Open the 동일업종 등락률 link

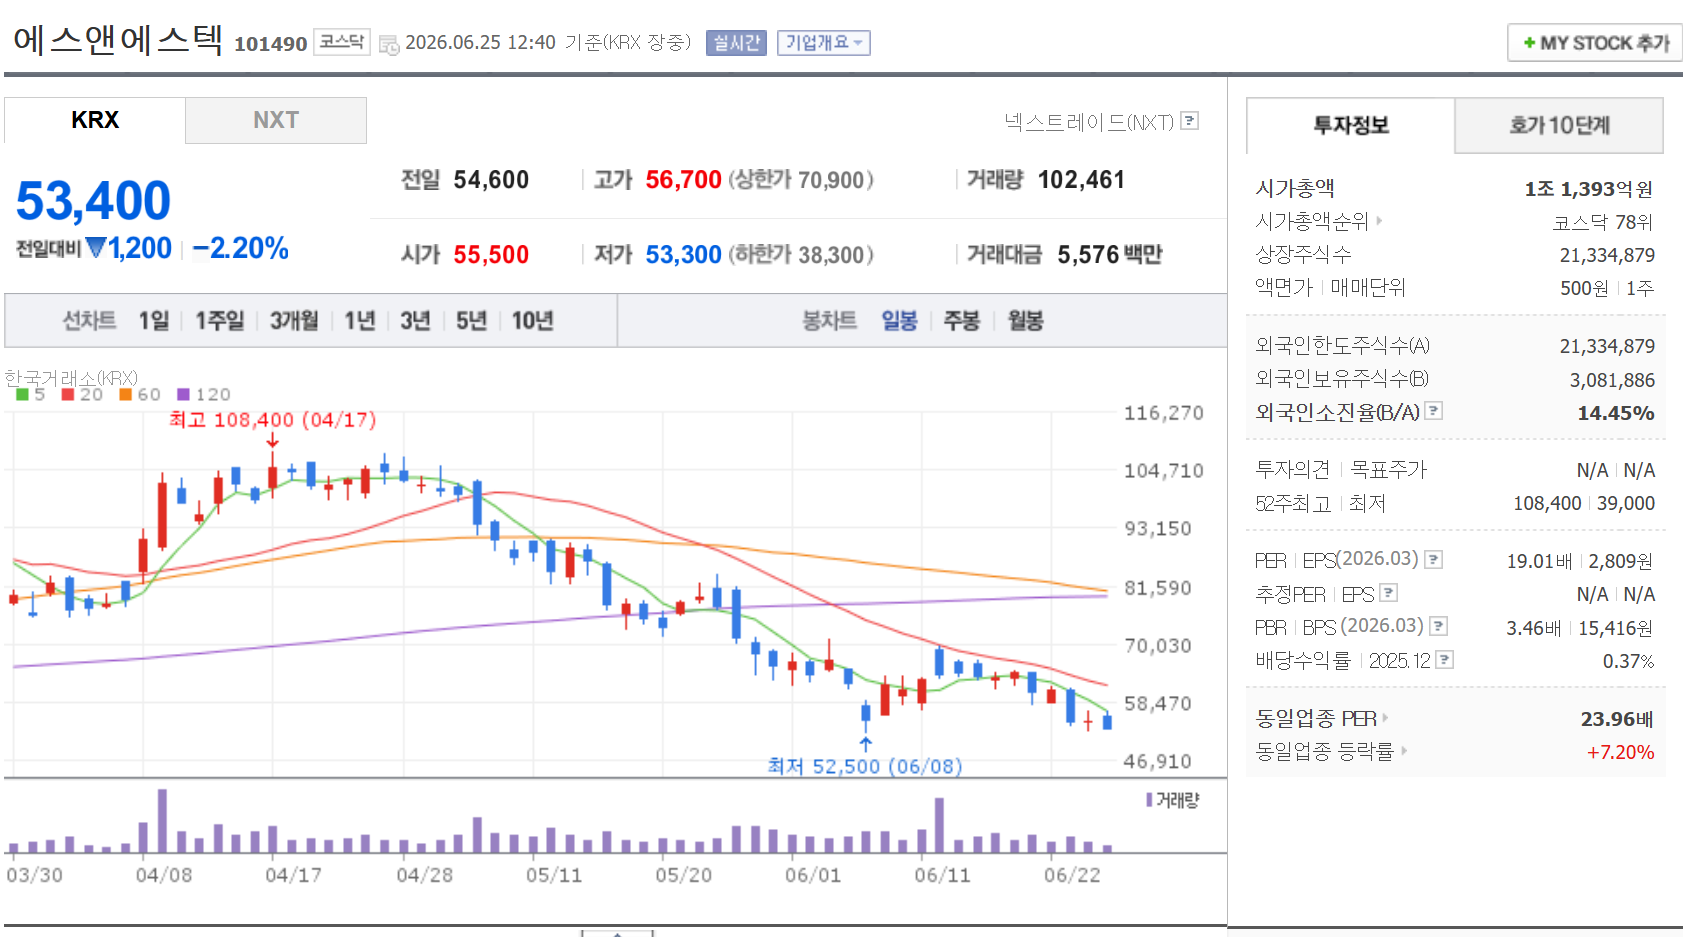[1325, 751]
